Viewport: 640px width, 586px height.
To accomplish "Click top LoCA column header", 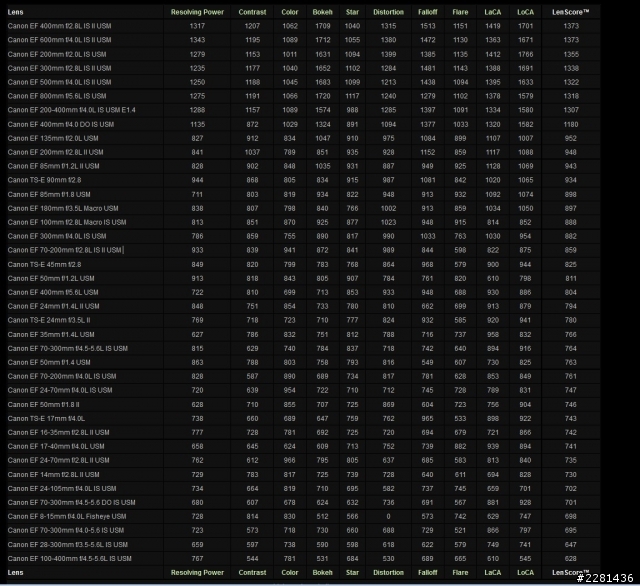I will [525, 12].
